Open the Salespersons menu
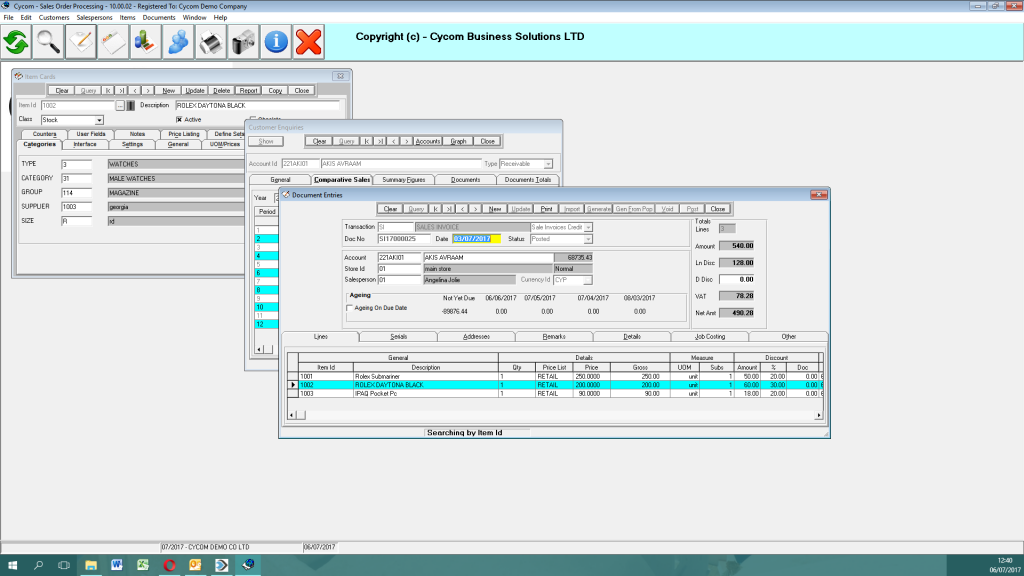This screenshot has height=576, width=1024. (94, 18)
